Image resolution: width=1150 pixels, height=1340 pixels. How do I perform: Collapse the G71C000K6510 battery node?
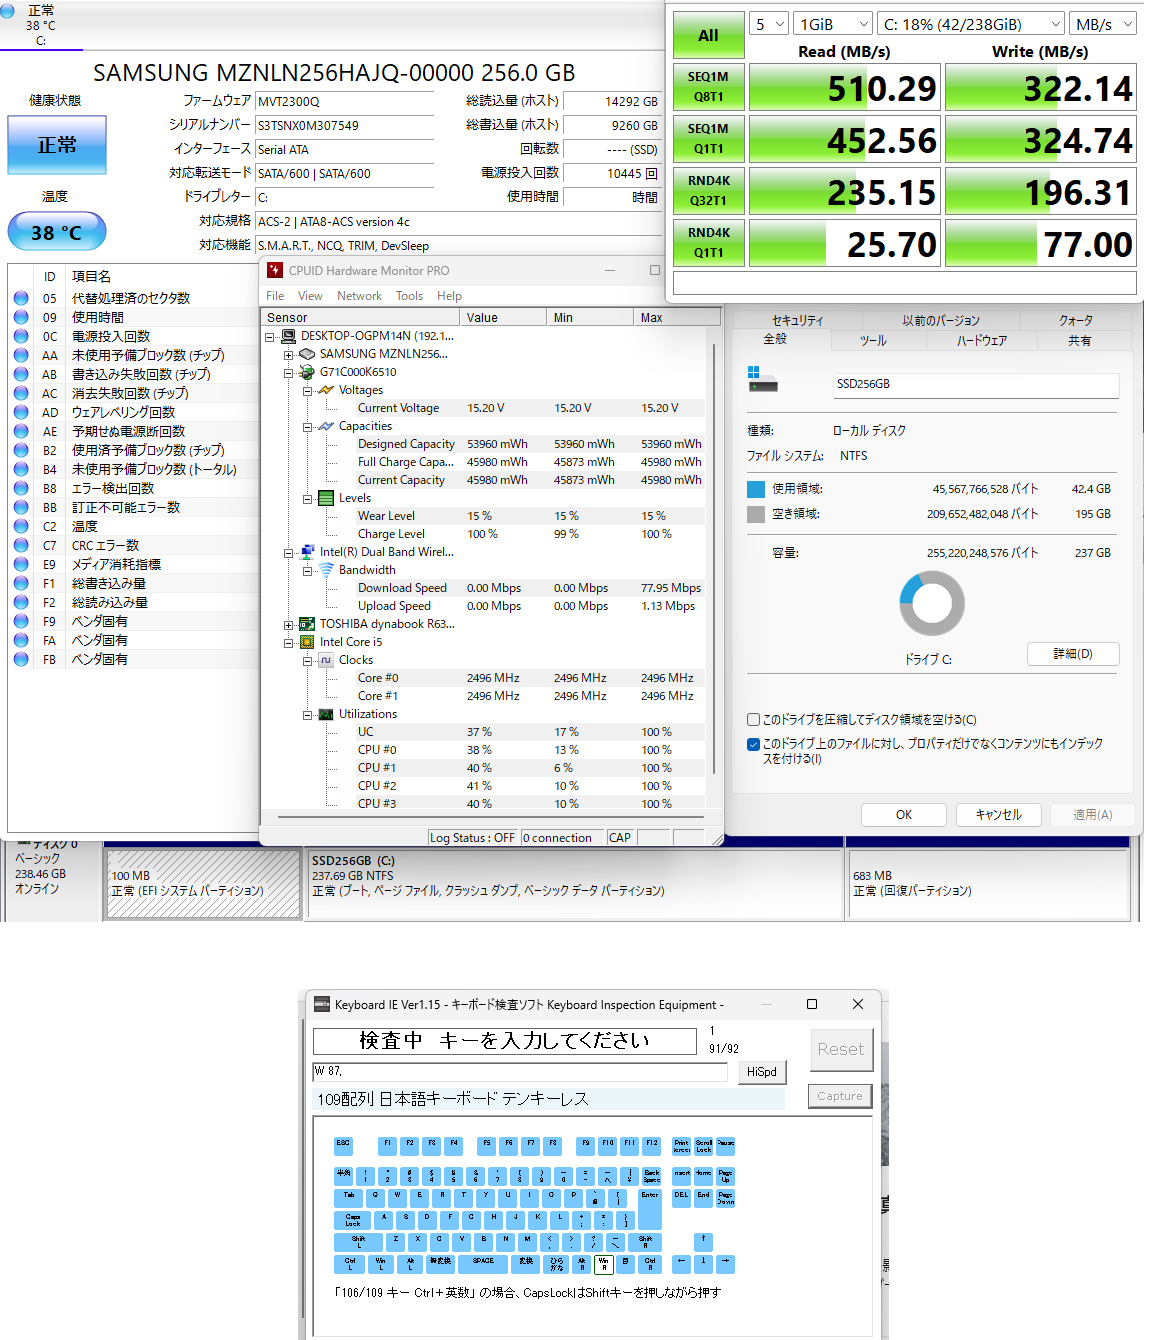(x=288, y=373)
